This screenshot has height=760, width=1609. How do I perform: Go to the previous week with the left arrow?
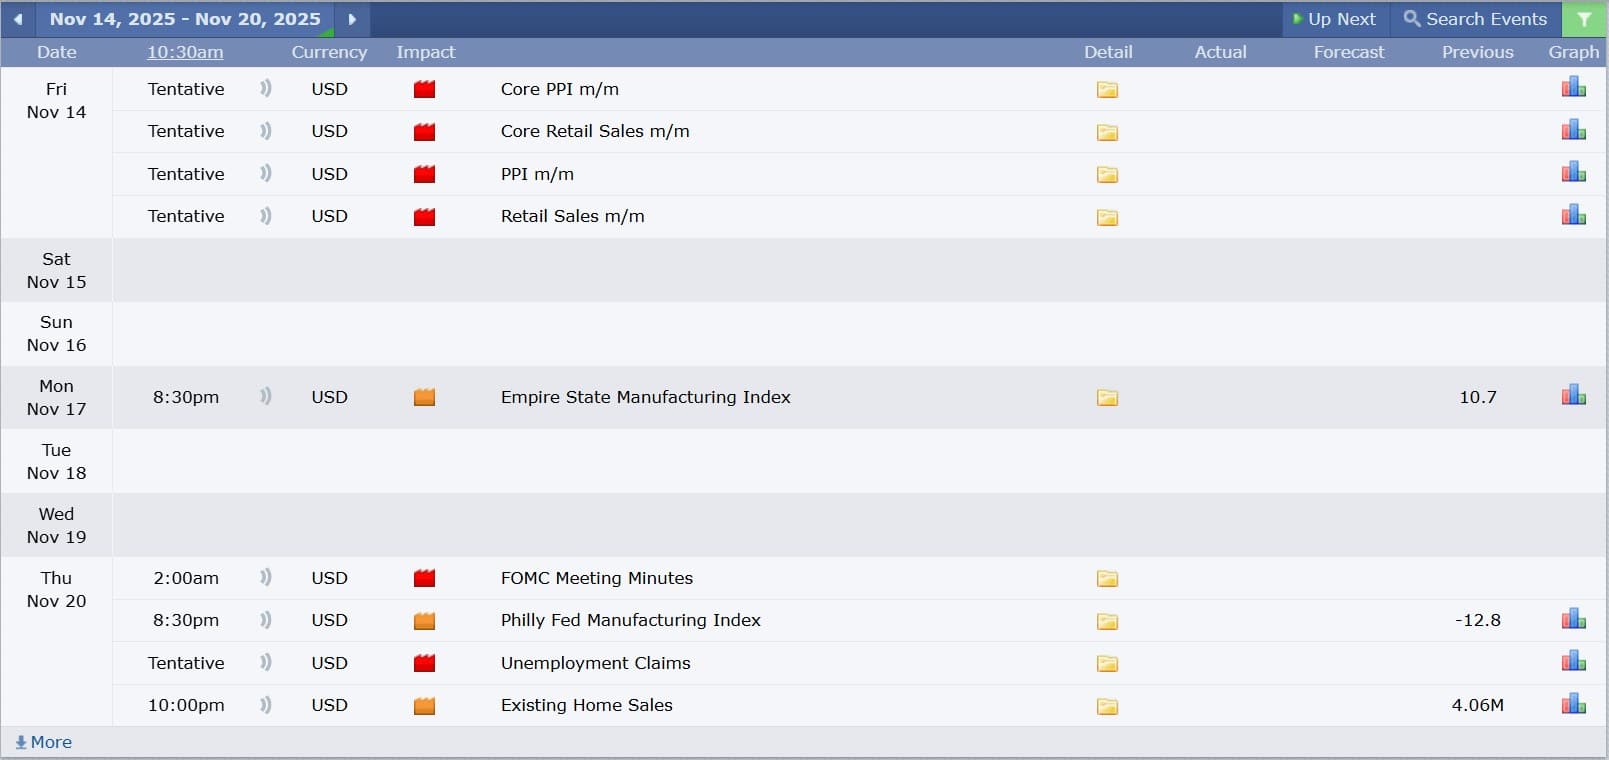pyautogui.click(x=18, y=19)
